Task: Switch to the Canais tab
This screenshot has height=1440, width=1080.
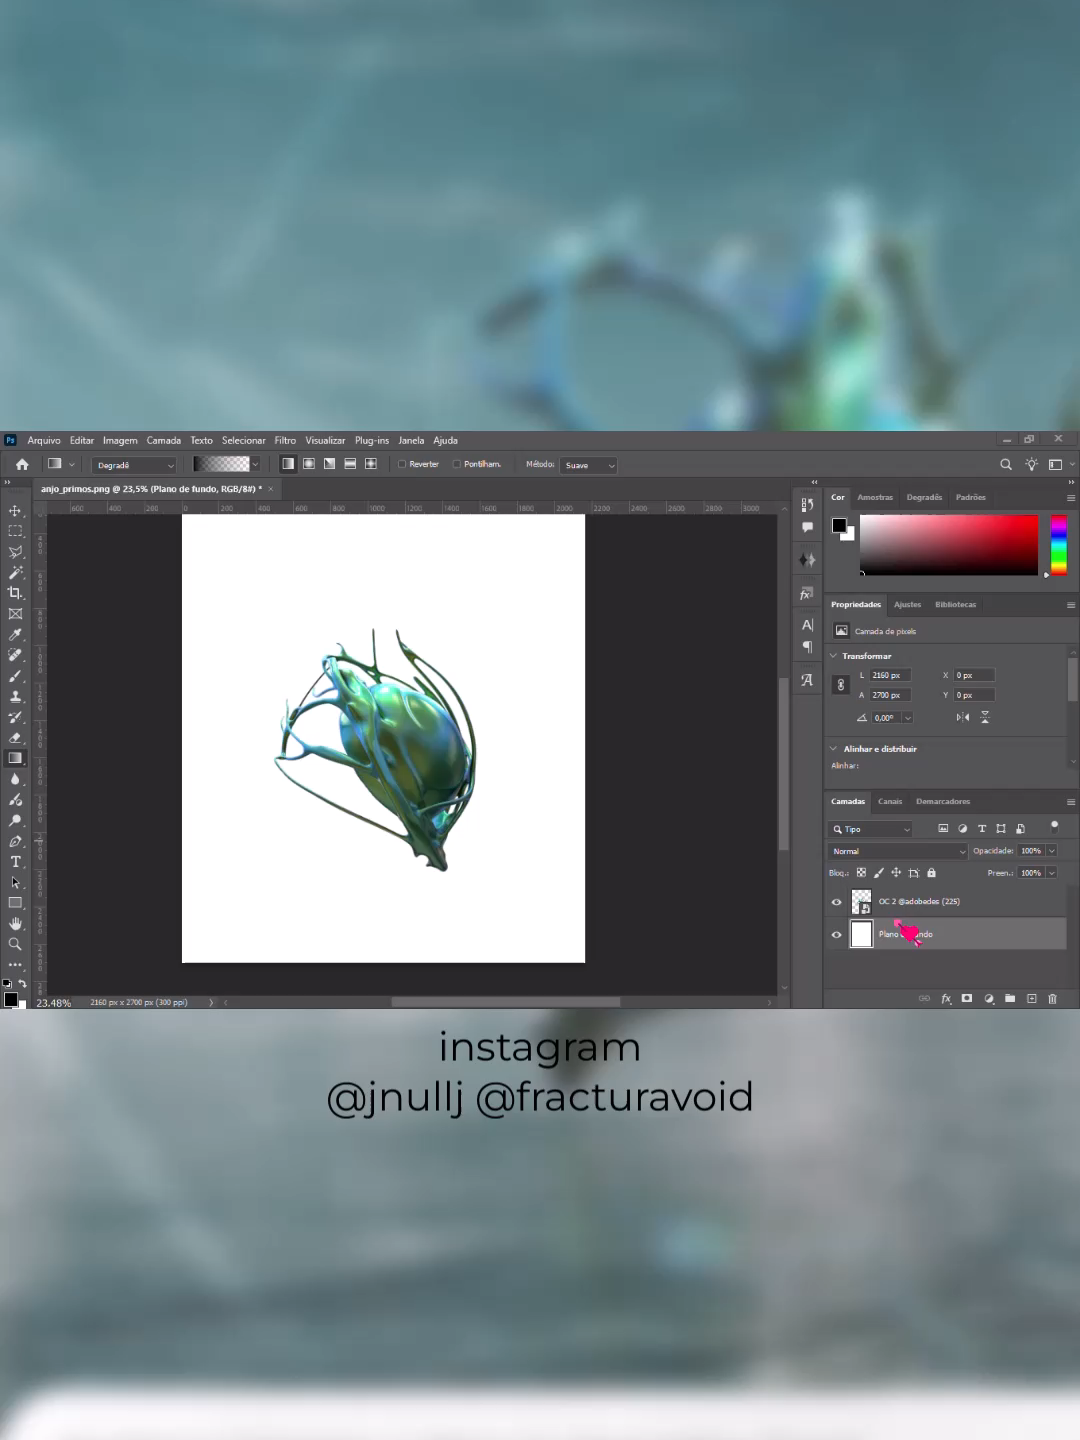Action: pos(890,801)
